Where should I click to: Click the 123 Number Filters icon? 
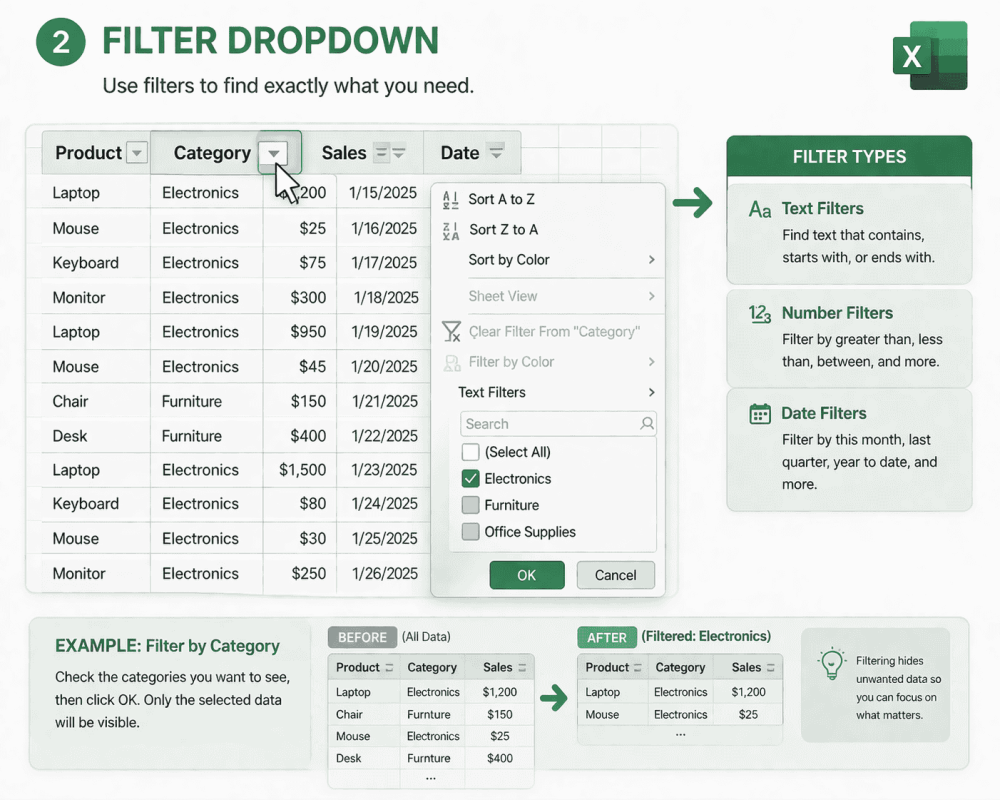point(758,313)
